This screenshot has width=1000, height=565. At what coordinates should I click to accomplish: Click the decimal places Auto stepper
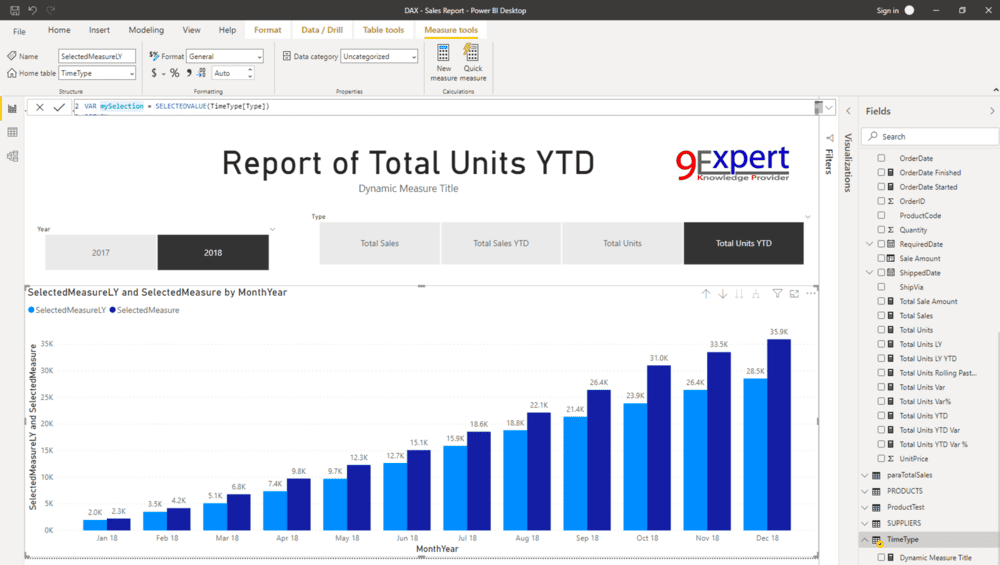250,73
